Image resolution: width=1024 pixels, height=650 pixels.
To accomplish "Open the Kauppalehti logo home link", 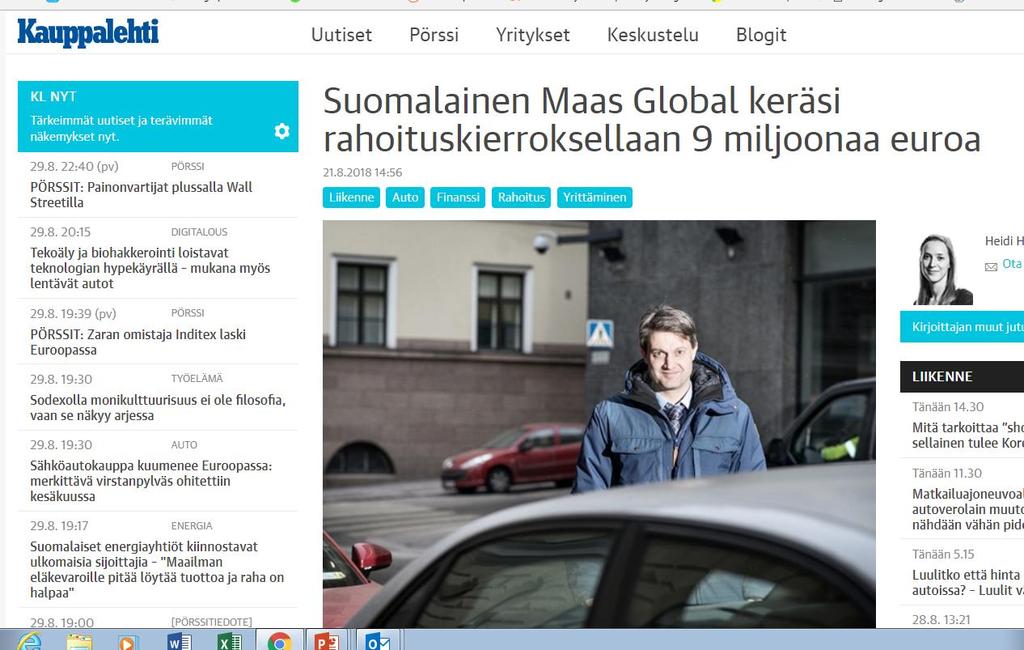I will pos(88,33).
